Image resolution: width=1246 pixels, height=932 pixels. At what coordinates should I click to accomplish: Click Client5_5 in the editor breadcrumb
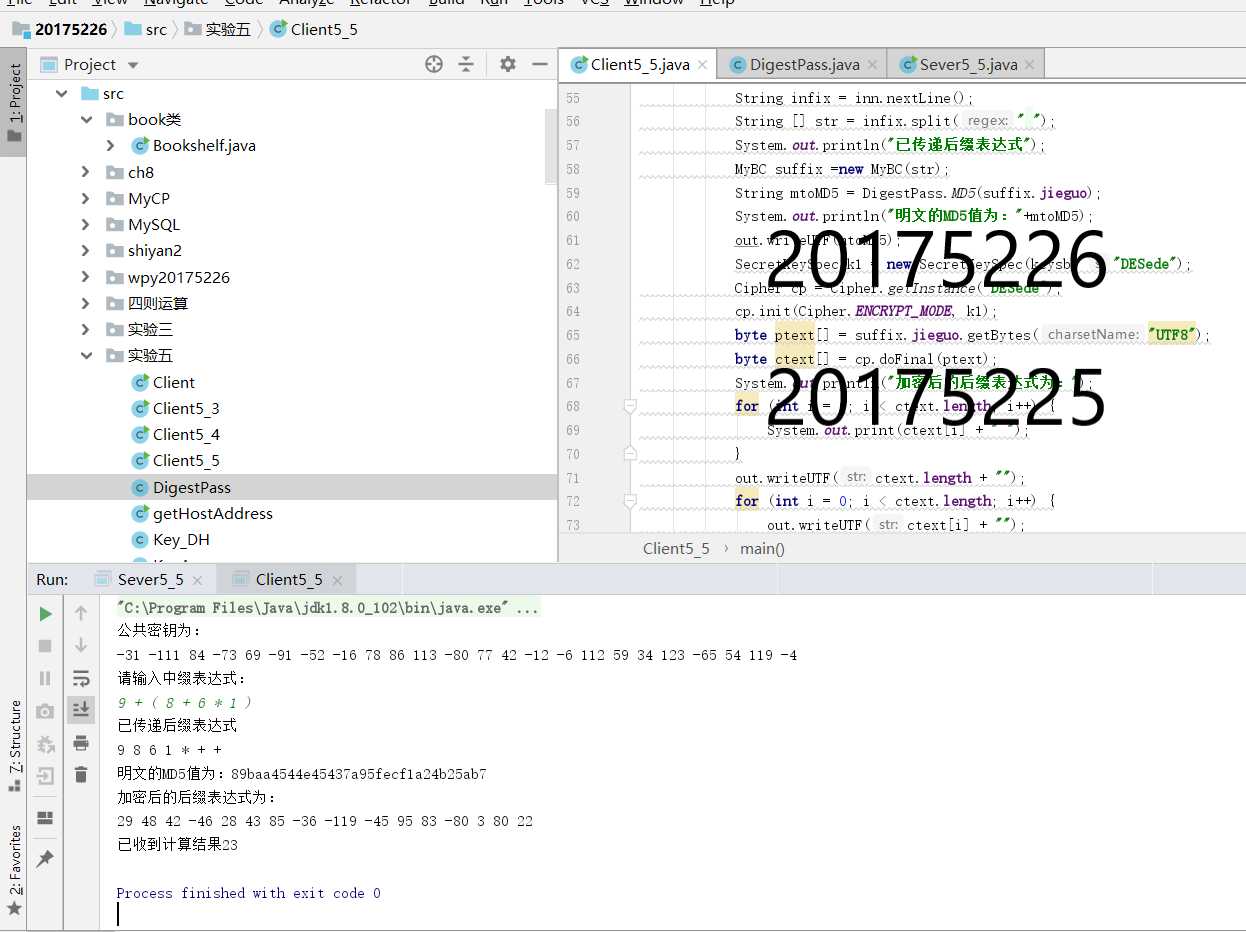676,548
